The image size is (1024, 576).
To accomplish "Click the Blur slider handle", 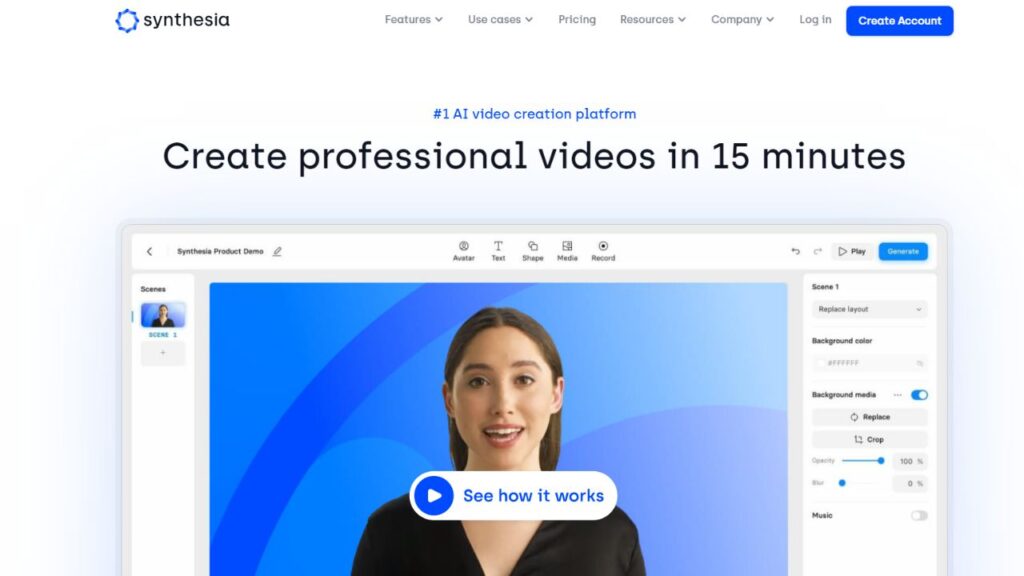I will 842,483.
